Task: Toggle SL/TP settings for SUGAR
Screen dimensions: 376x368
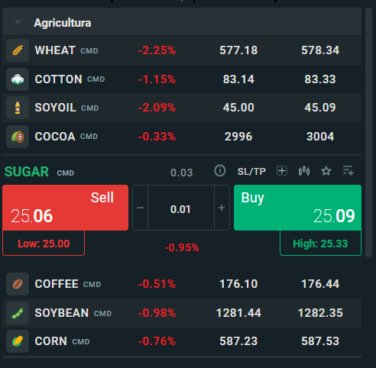Action: pyautogui.click(x=252, y=172)
